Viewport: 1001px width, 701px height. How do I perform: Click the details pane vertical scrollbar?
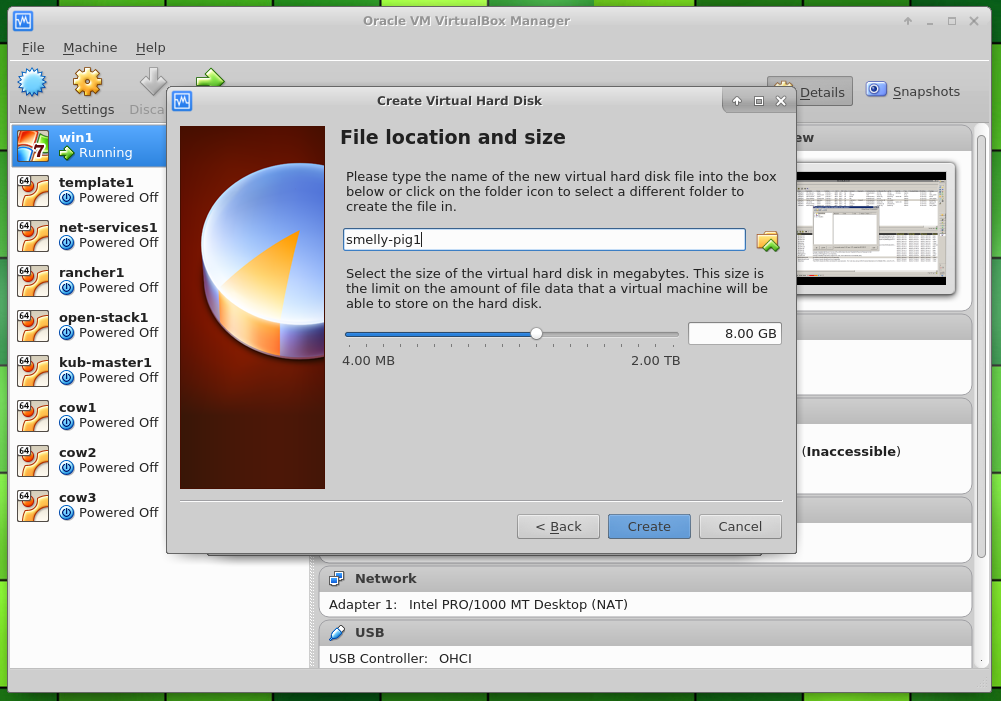981,345
